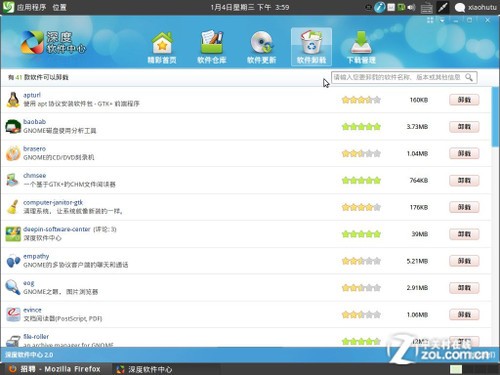500x375 pixels.
Task: Click the file-roller archive manager icon
Action: (13, 340)
